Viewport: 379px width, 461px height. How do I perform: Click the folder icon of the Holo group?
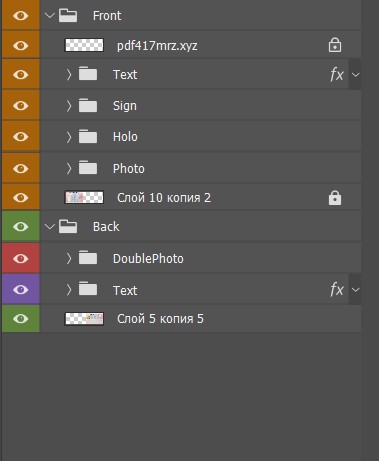point(88,136)
